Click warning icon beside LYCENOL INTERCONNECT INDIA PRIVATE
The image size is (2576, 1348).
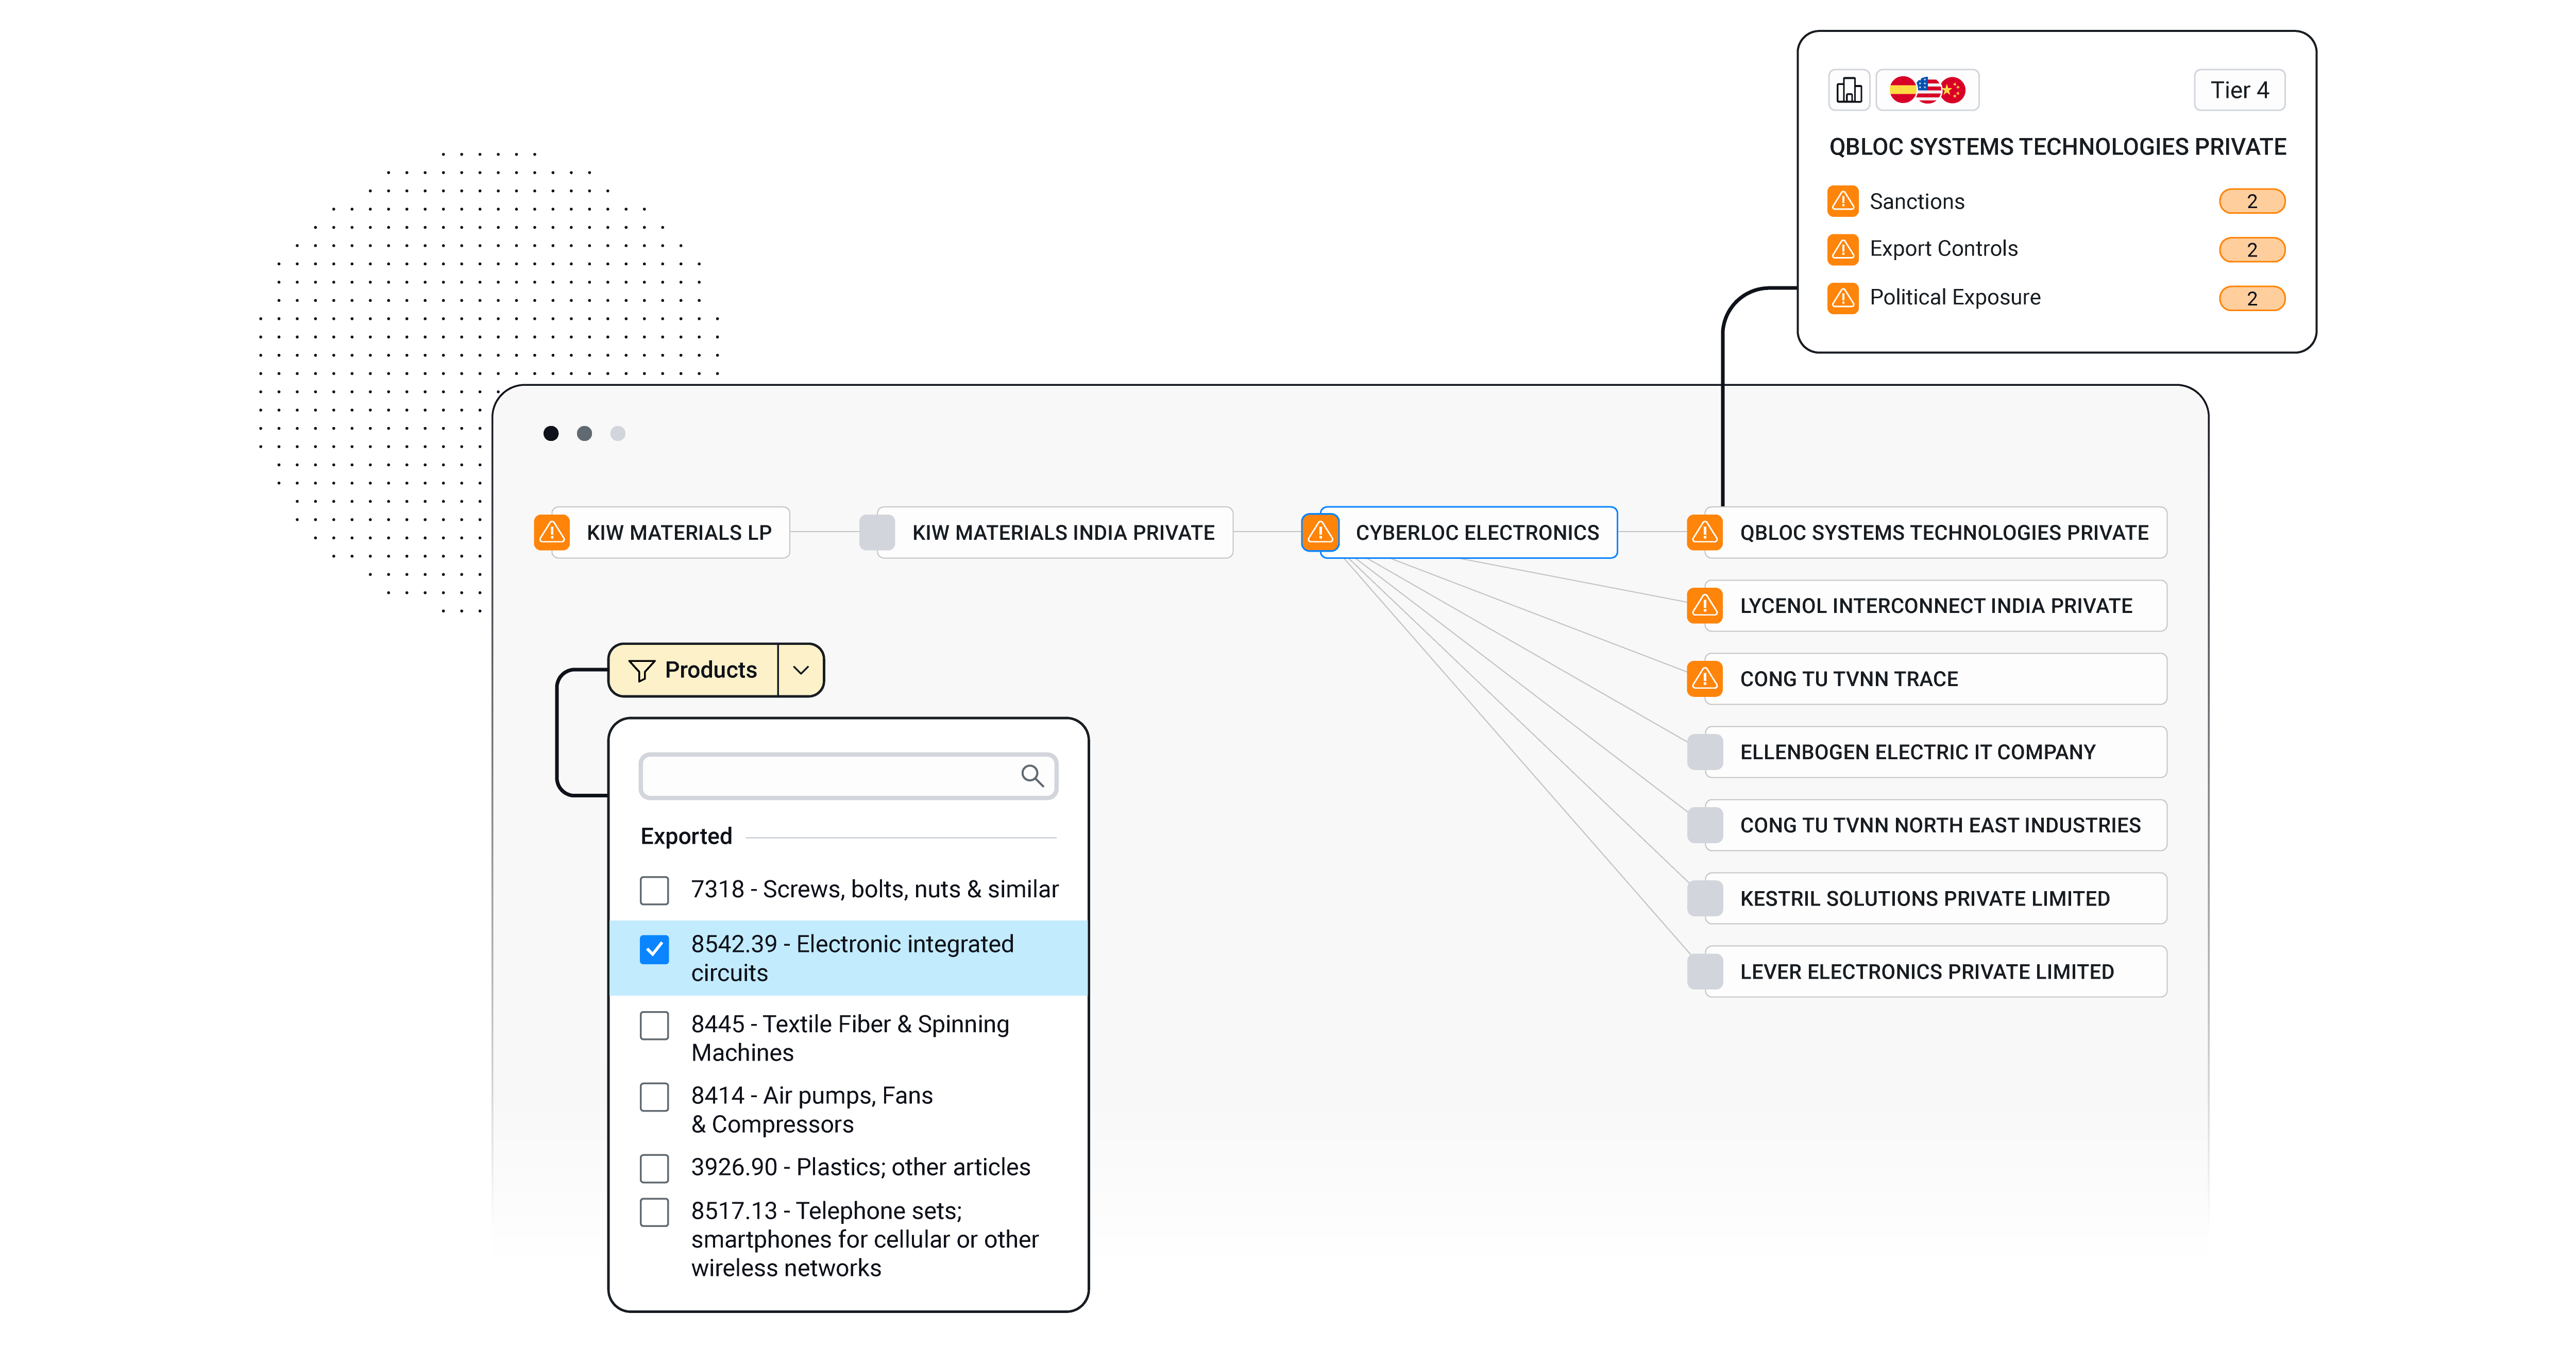pos(1705,605)
